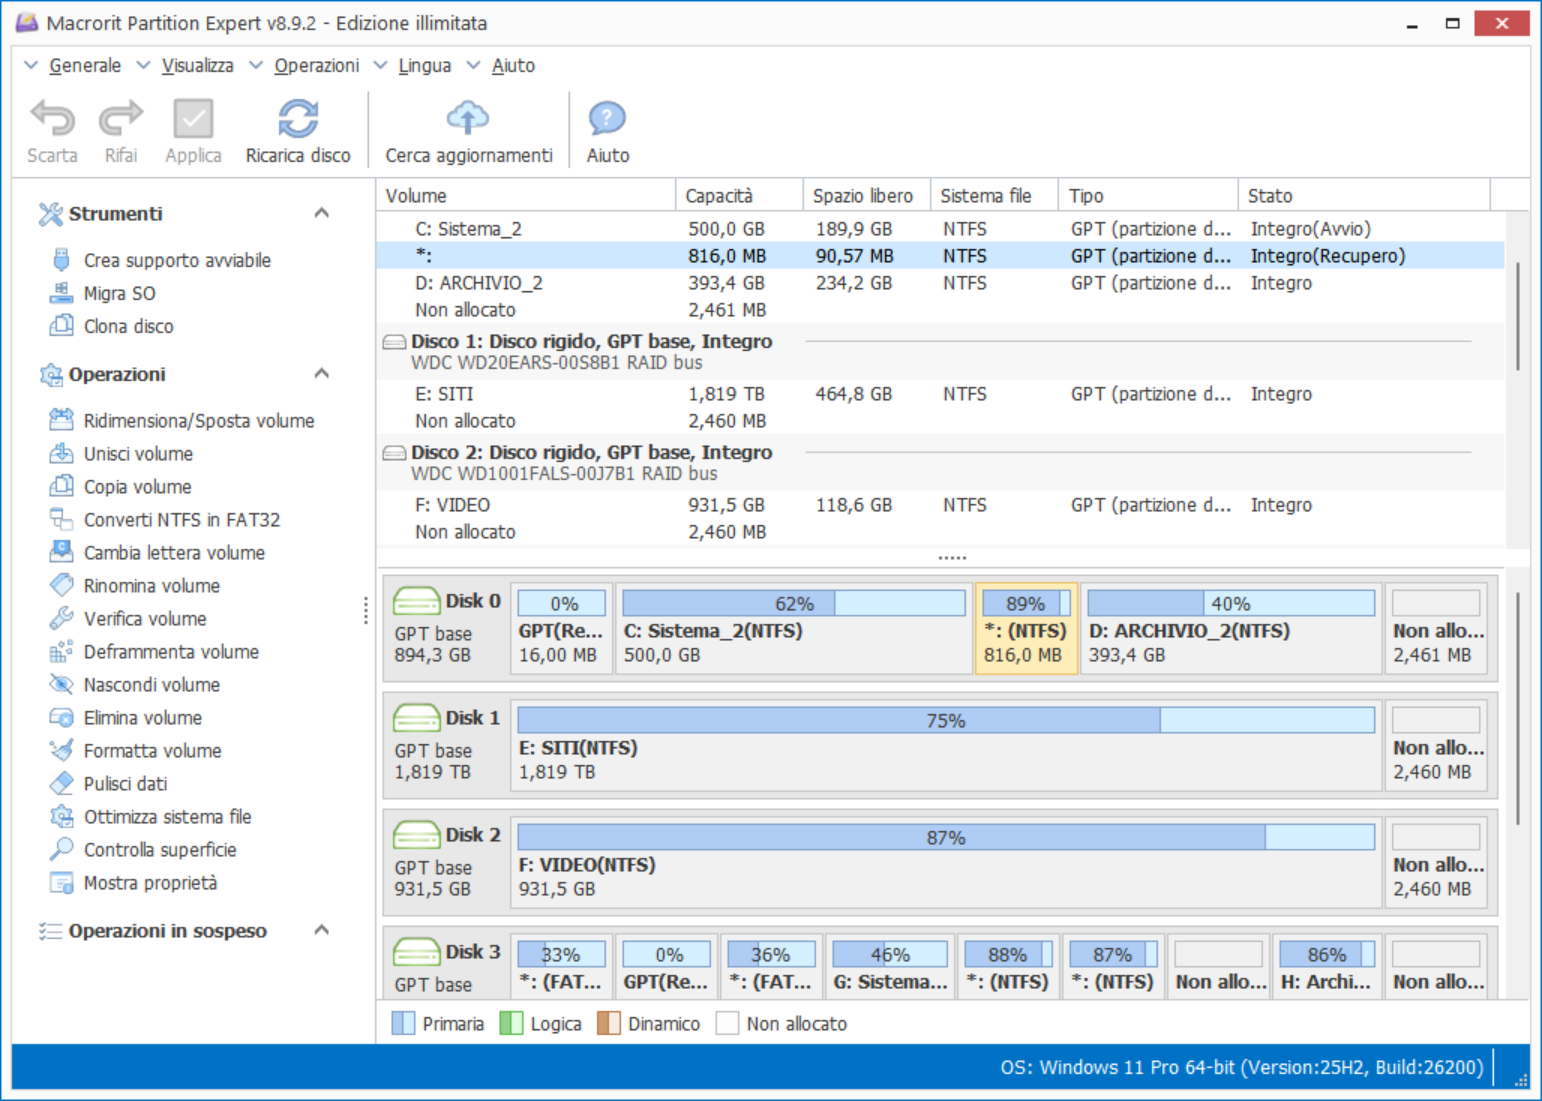Viewport: 1542px width, 1101px height.
Task: Click the Mostra proprietà icon
Action: tap(61, 882)
